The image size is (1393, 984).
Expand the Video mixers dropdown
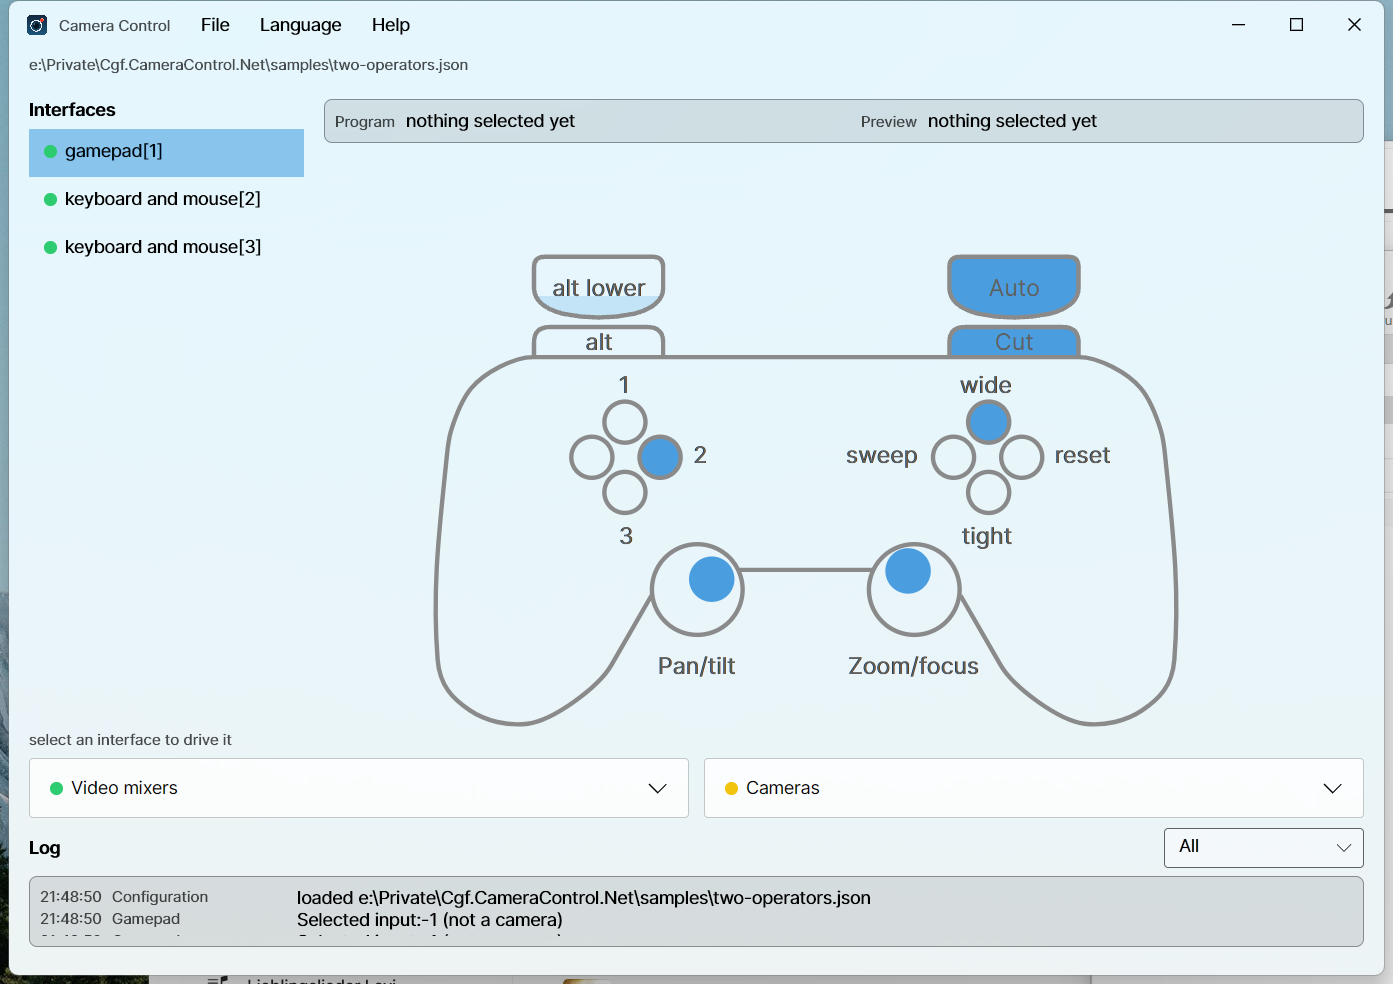click(x=359, y=788)
